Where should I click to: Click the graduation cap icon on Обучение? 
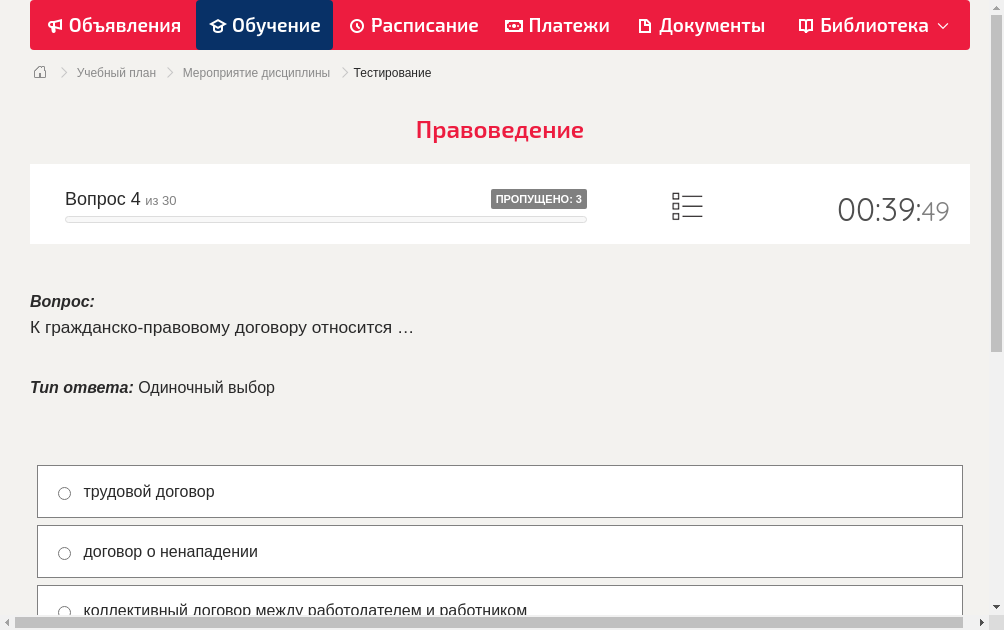point(219,25)
